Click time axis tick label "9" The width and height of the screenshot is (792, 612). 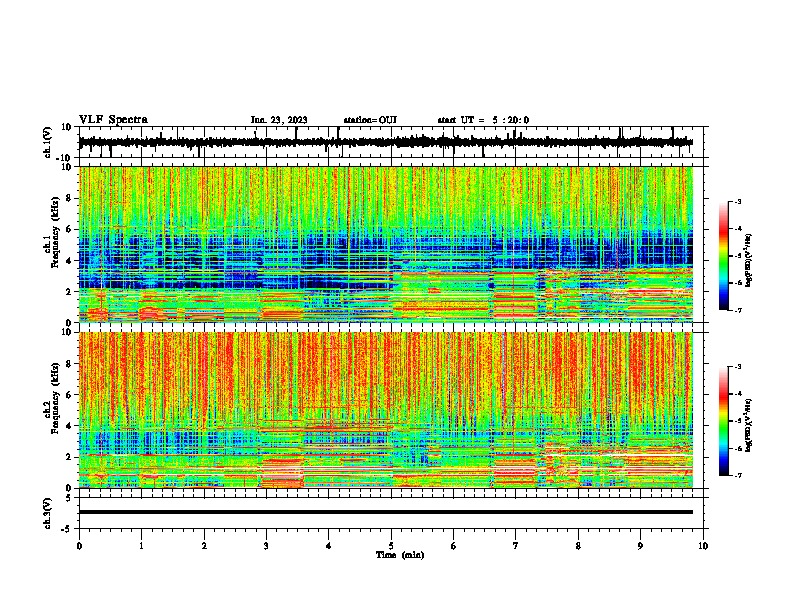click(640, 546)
